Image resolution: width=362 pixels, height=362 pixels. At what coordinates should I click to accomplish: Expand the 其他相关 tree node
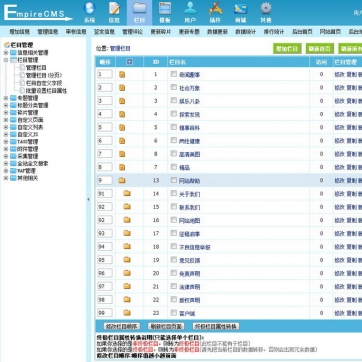coord(6,178)
